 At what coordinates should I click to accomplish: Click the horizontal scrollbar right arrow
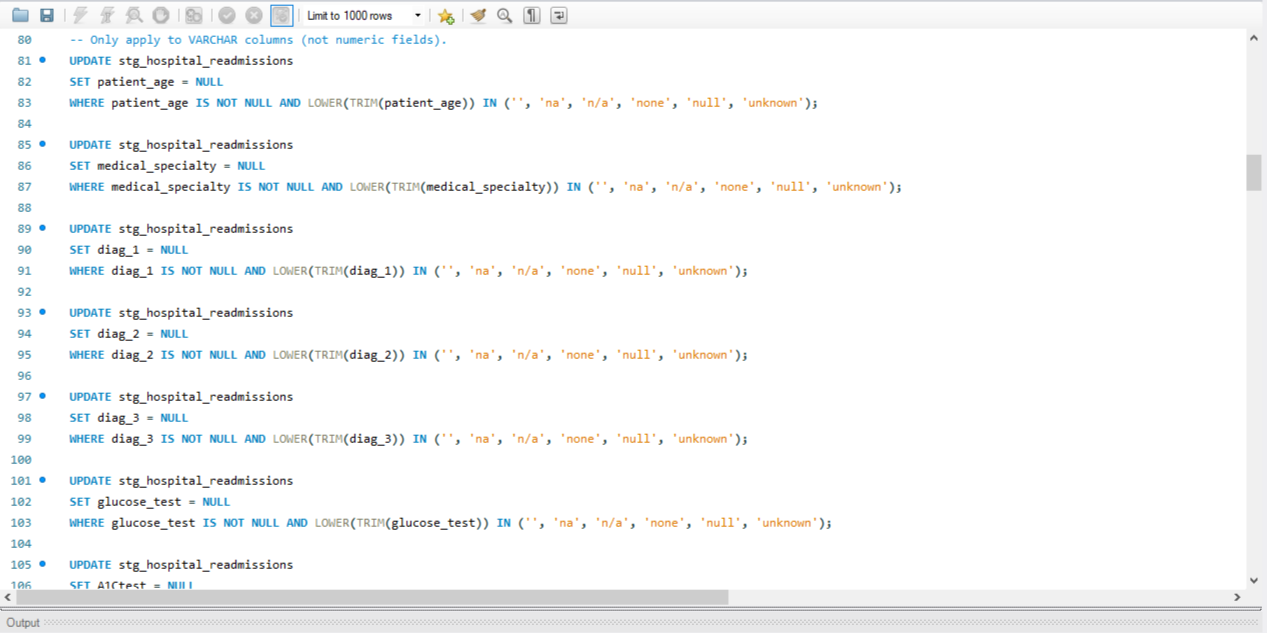coord(1237,597)
